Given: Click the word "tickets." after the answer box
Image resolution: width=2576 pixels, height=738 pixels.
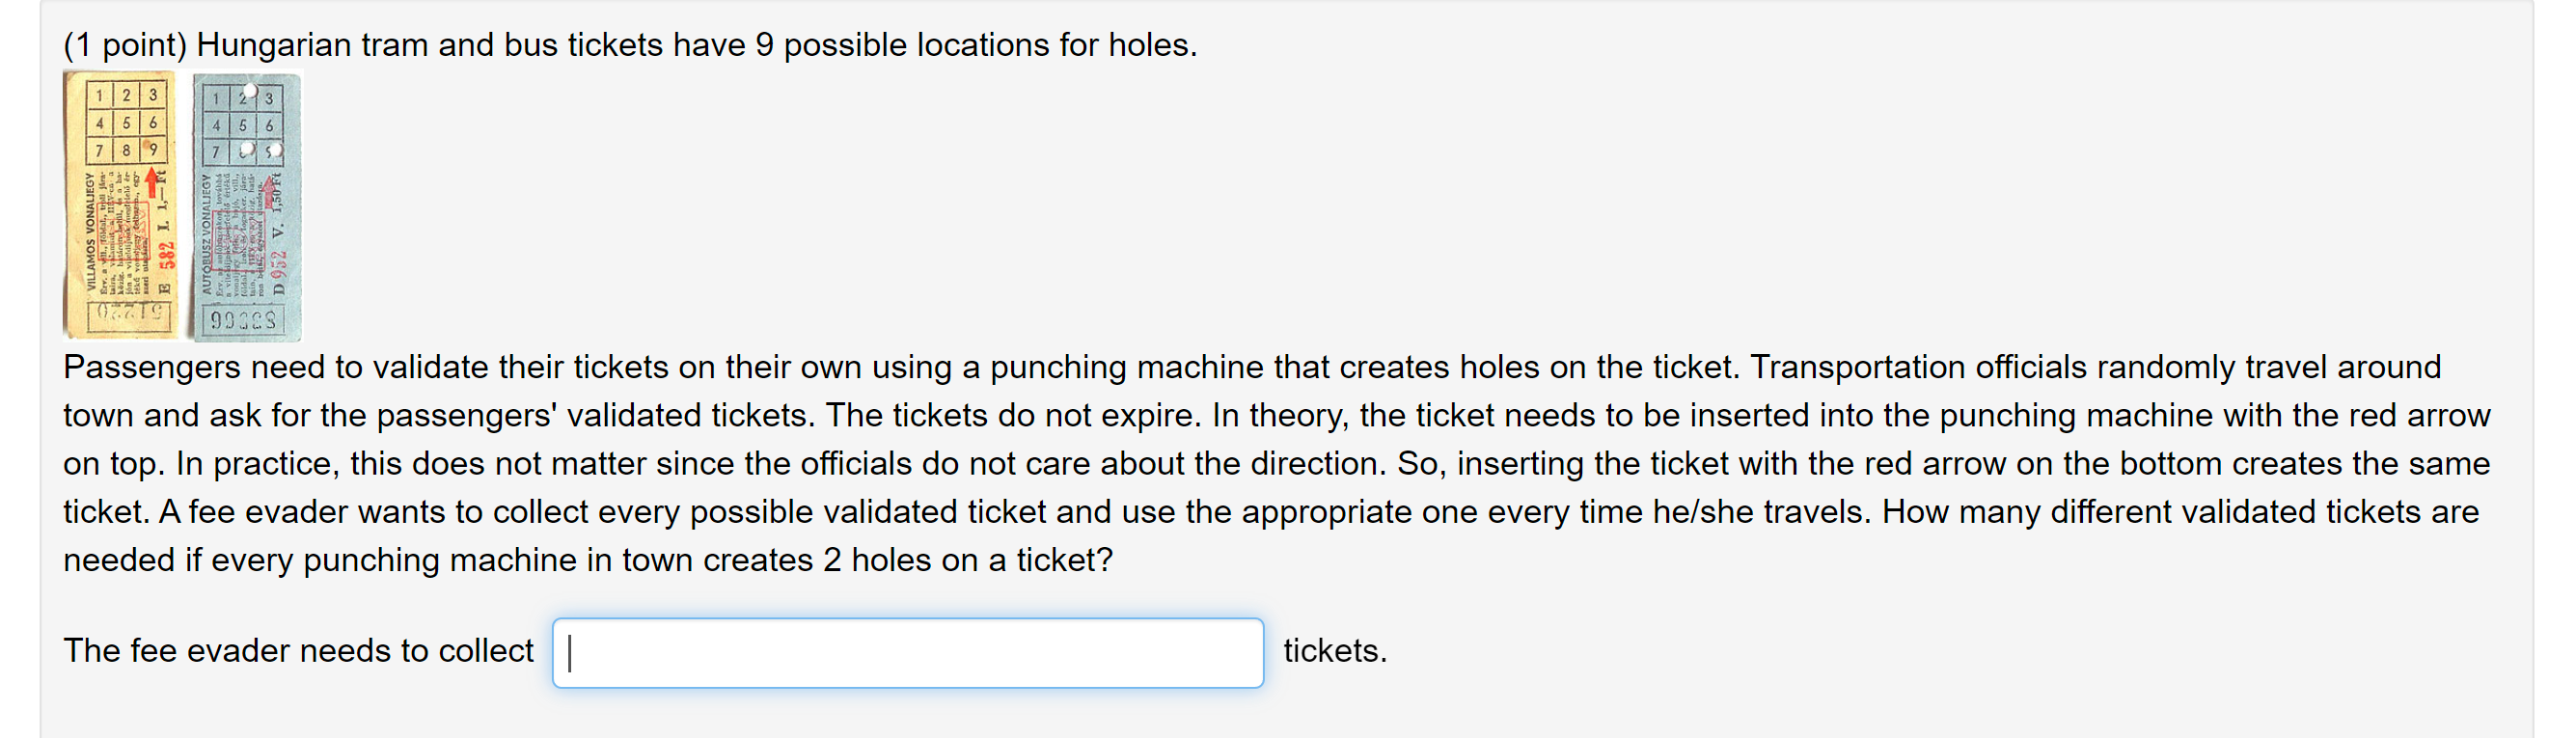Looking at the screenshot, I should point(1335,651).
